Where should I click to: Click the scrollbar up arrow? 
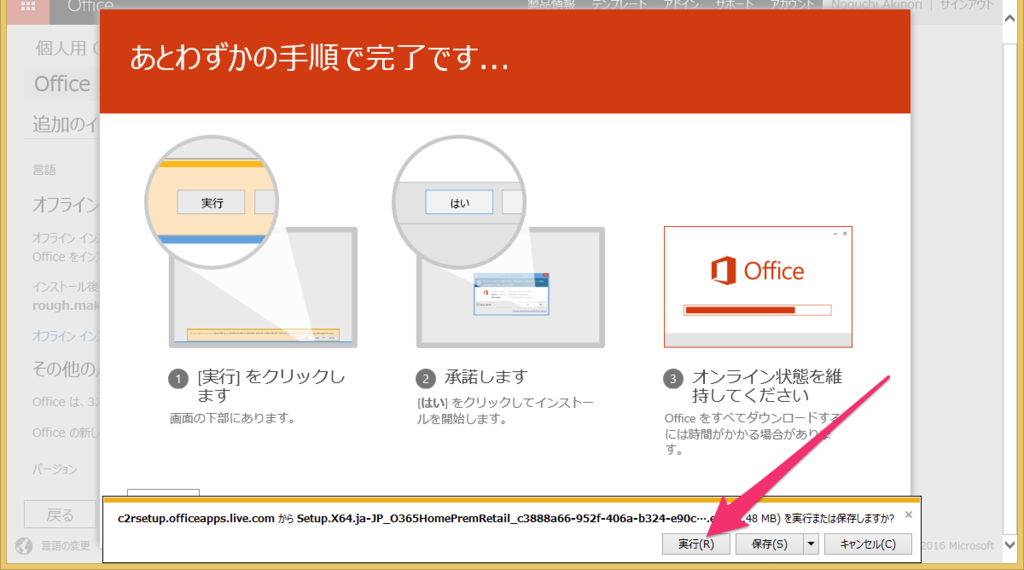(x=1010, y=19)
